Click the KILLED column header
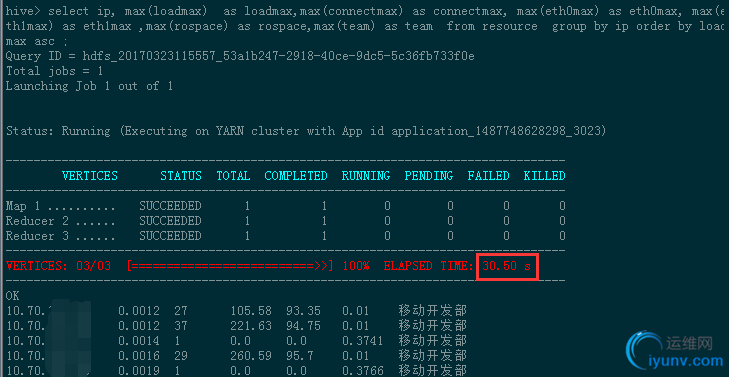The height and width of the screenshot is (377, 729). [x=544, y=176]
